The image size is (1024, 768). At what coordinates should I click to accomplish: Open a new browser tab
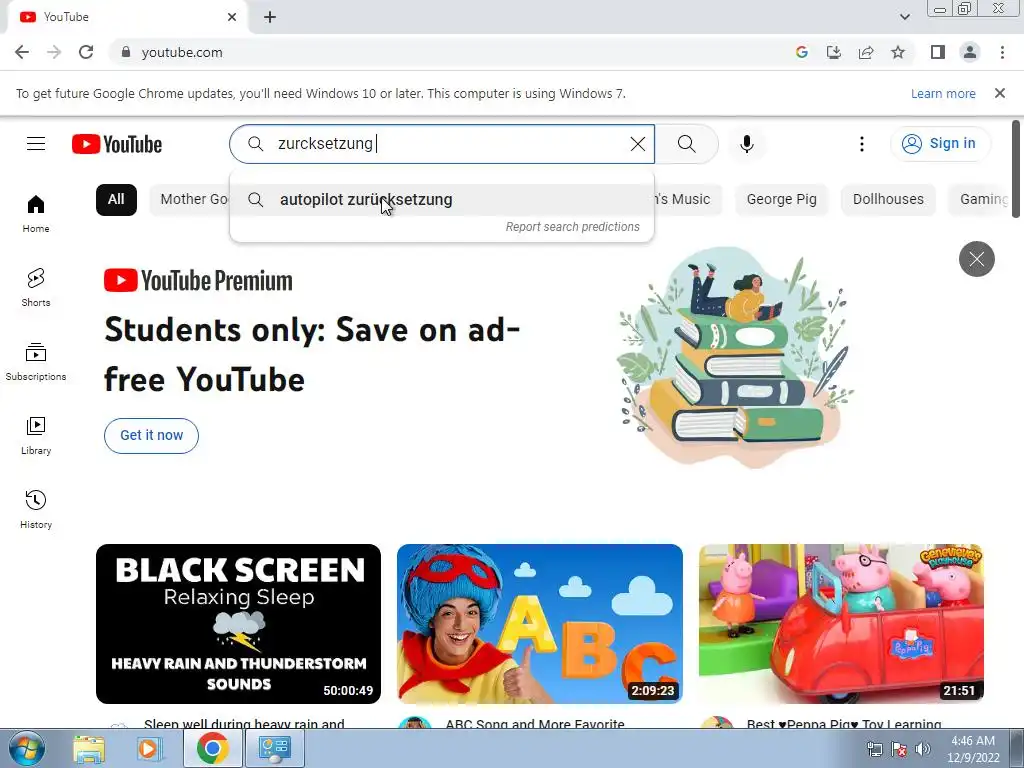(270, 17)
